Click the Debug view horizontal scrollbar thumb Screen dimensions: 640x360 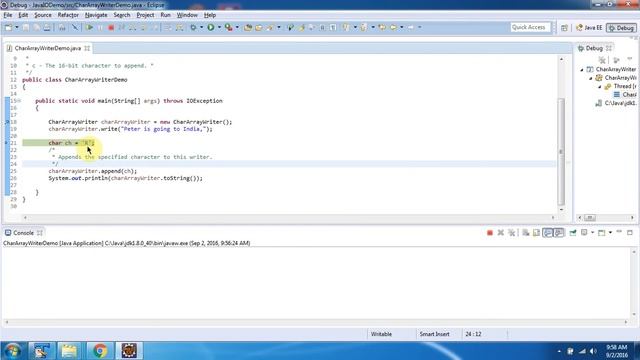[589, 218]
